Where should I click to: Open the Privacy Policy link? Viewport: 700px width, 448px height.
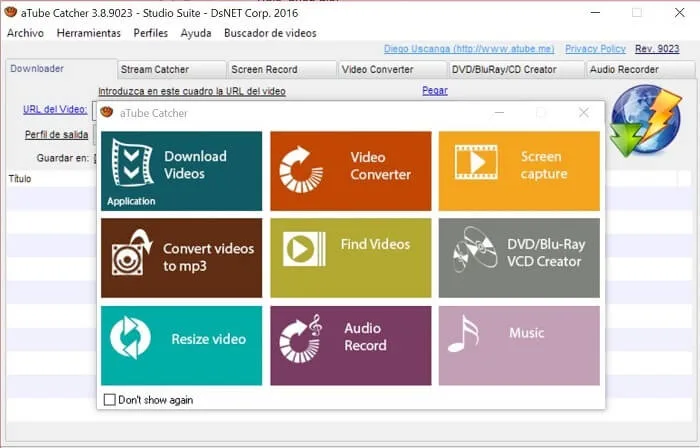[596, 49]
